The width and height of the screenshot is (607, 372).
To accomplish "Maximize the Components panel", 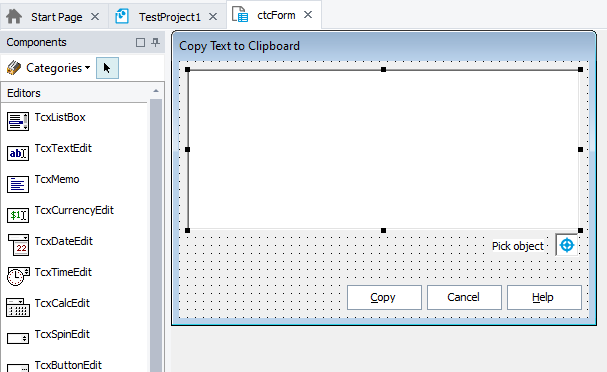I will 141,42.
